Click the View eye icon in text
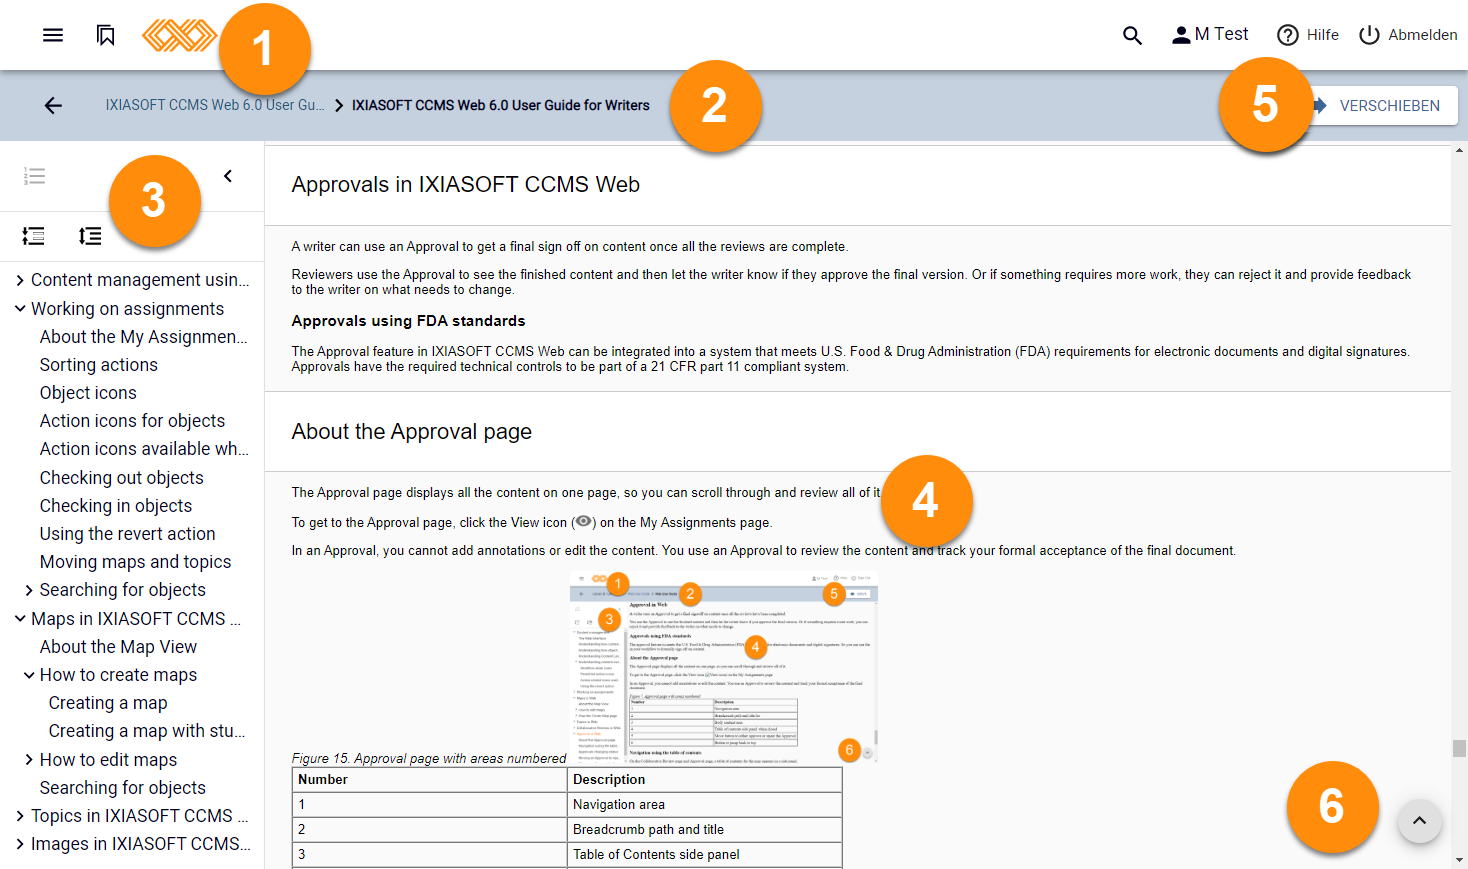Viewport: 1468px width, 869px height. [583, 521]
